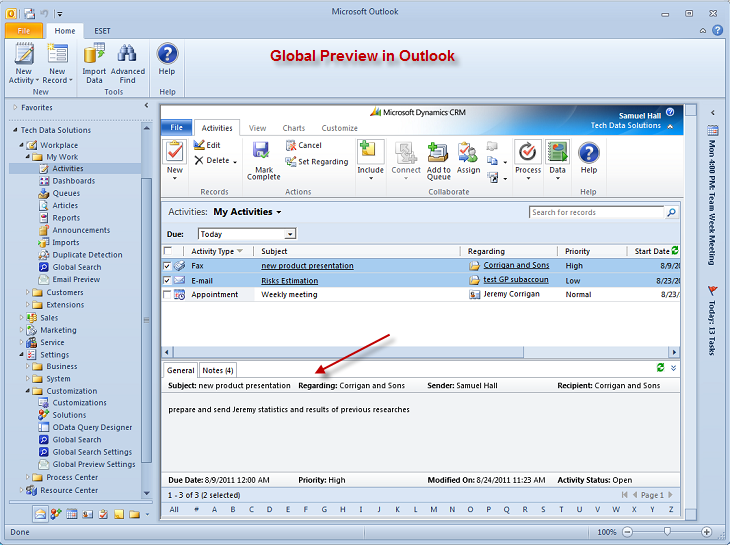Click the Process icon
Viewport: 730px width, 545px height.
click(x=527, y=152)
